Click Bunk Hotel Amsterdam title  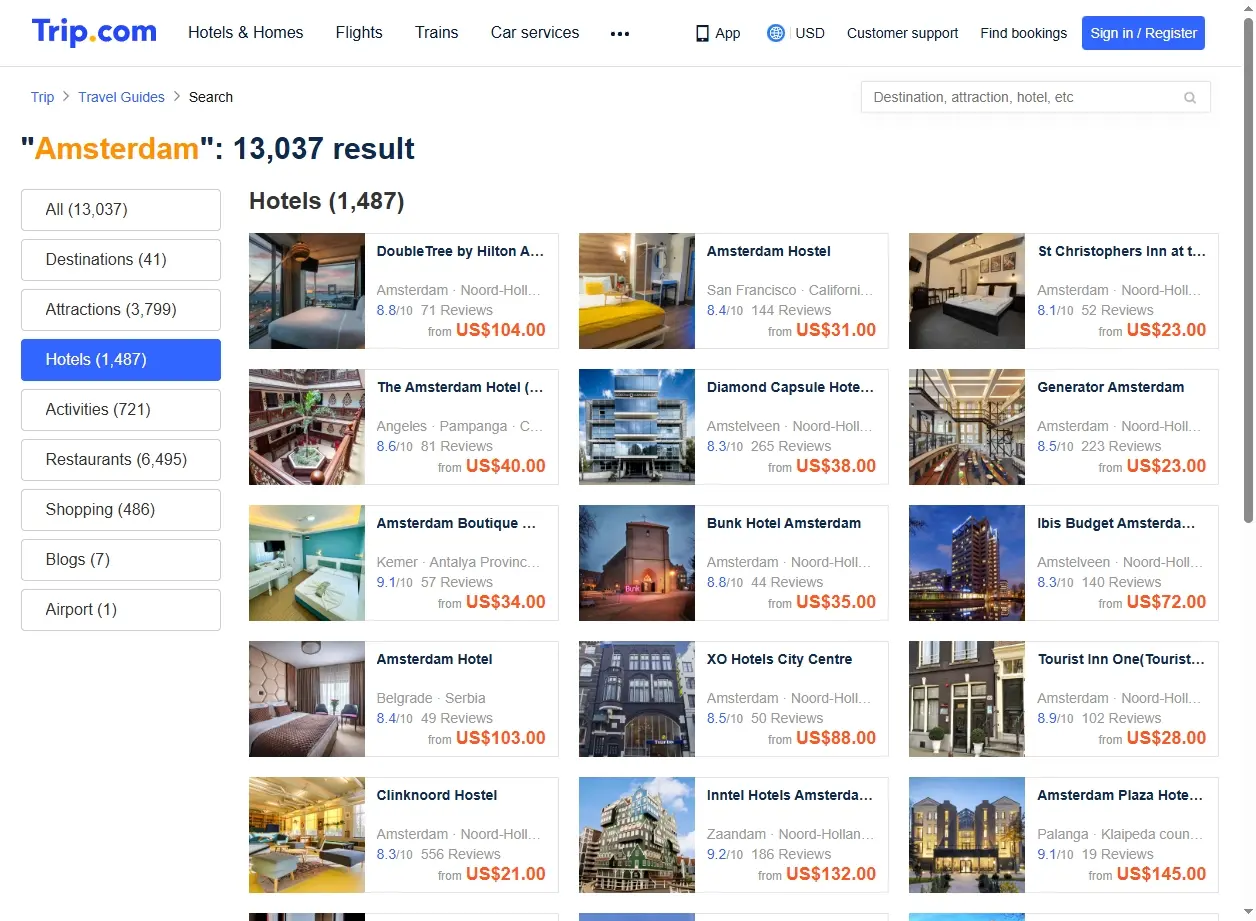pos(784,523)
